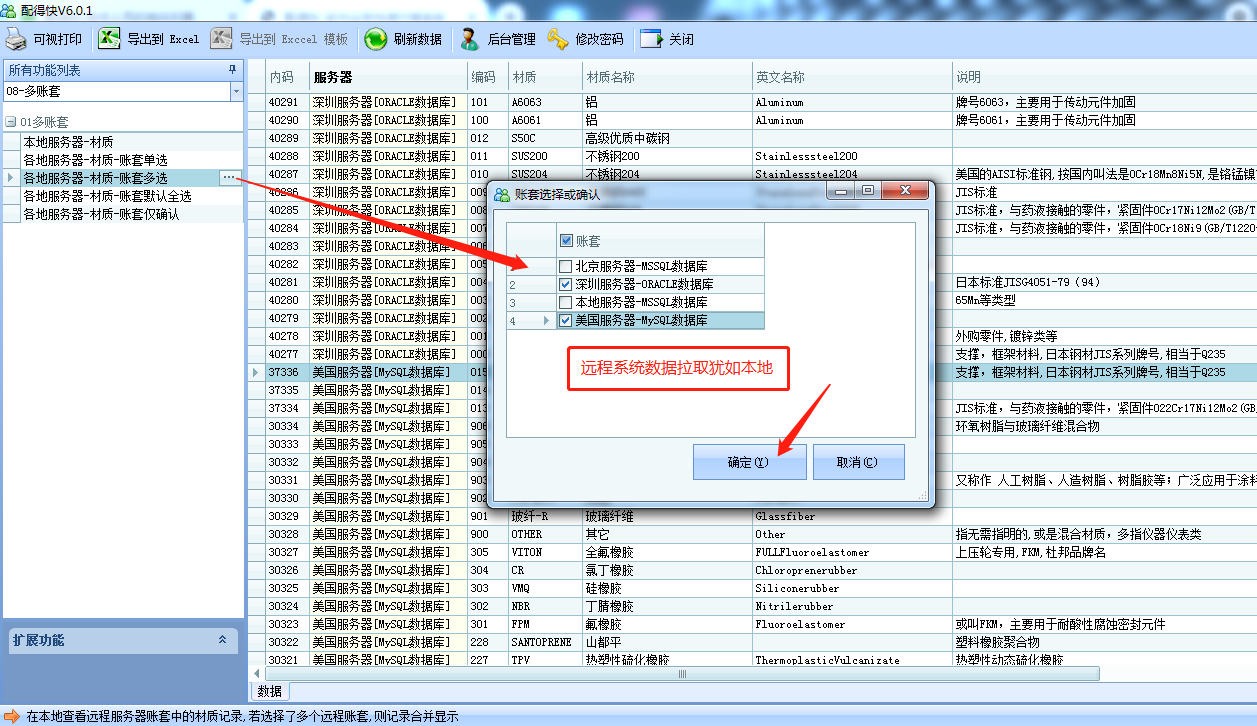Image resolution: width=1257 pixels, height=726 pixels.
Task: Select 各地服务器-材质-账套多选 item
Action: 95,178
